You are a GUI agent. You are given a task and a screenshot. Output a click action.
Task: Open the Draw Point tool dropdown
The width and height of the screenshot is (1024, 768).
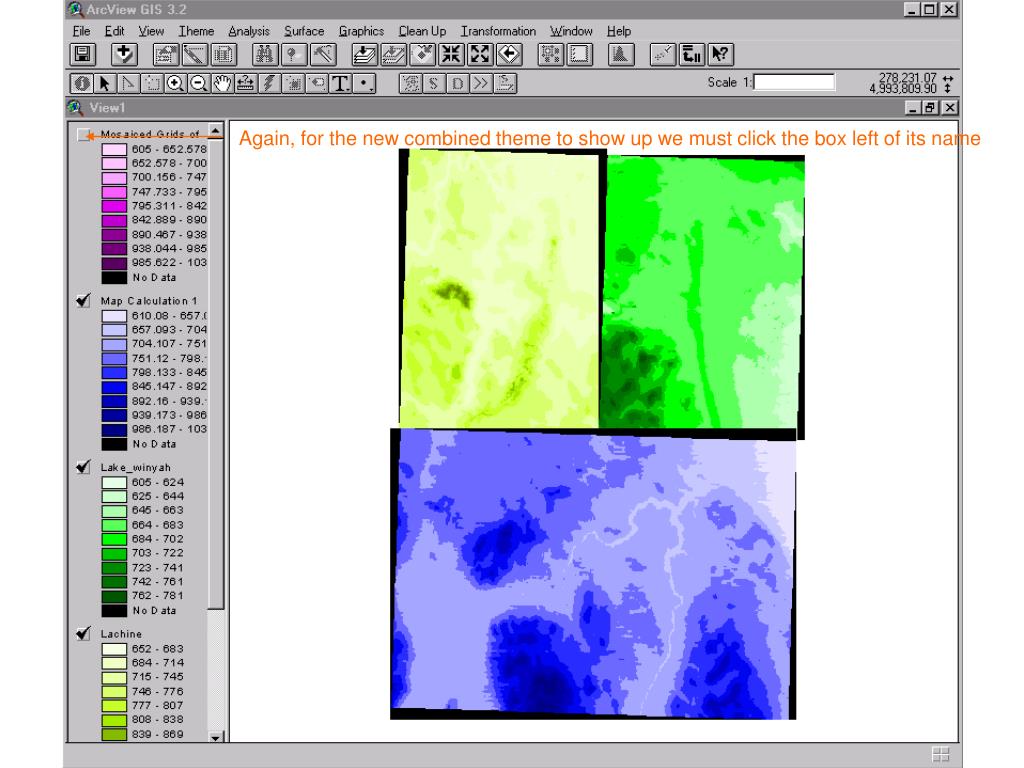pyautogui.click(x=364, y=84)
